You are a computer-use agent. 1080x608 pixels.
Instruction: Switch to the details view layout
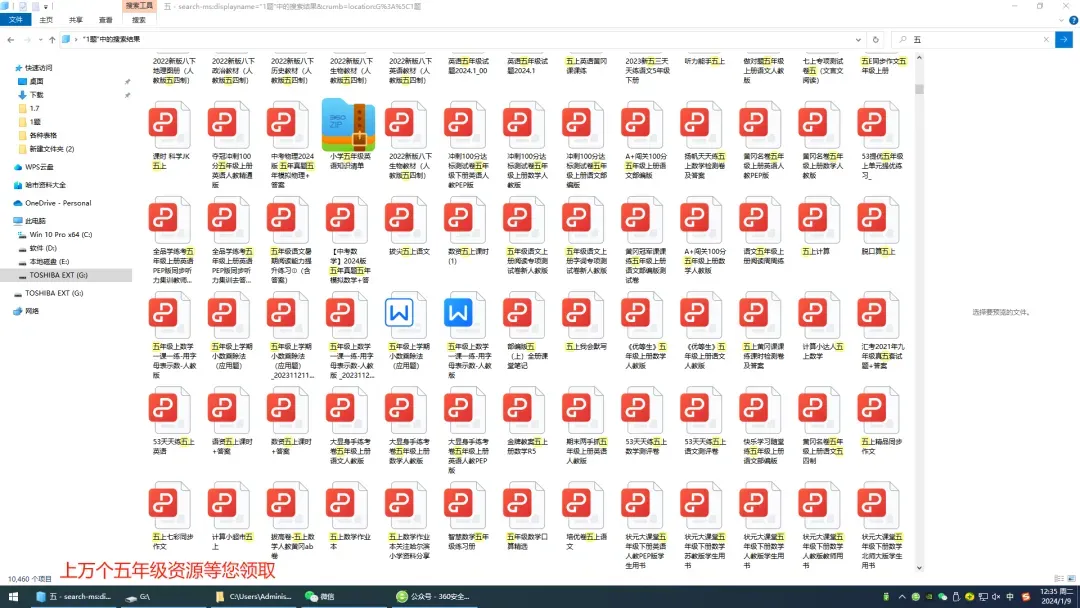pos(1059,578)
